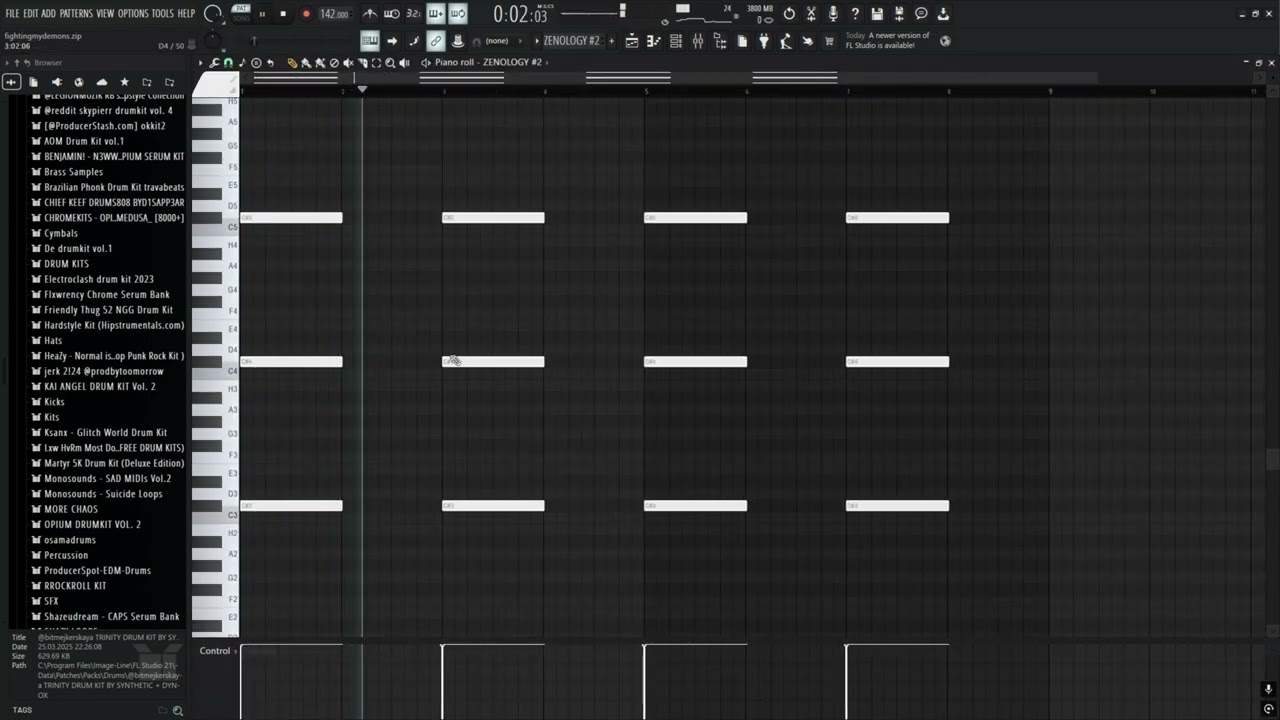Toggle SONG mode

click(241, 19)
